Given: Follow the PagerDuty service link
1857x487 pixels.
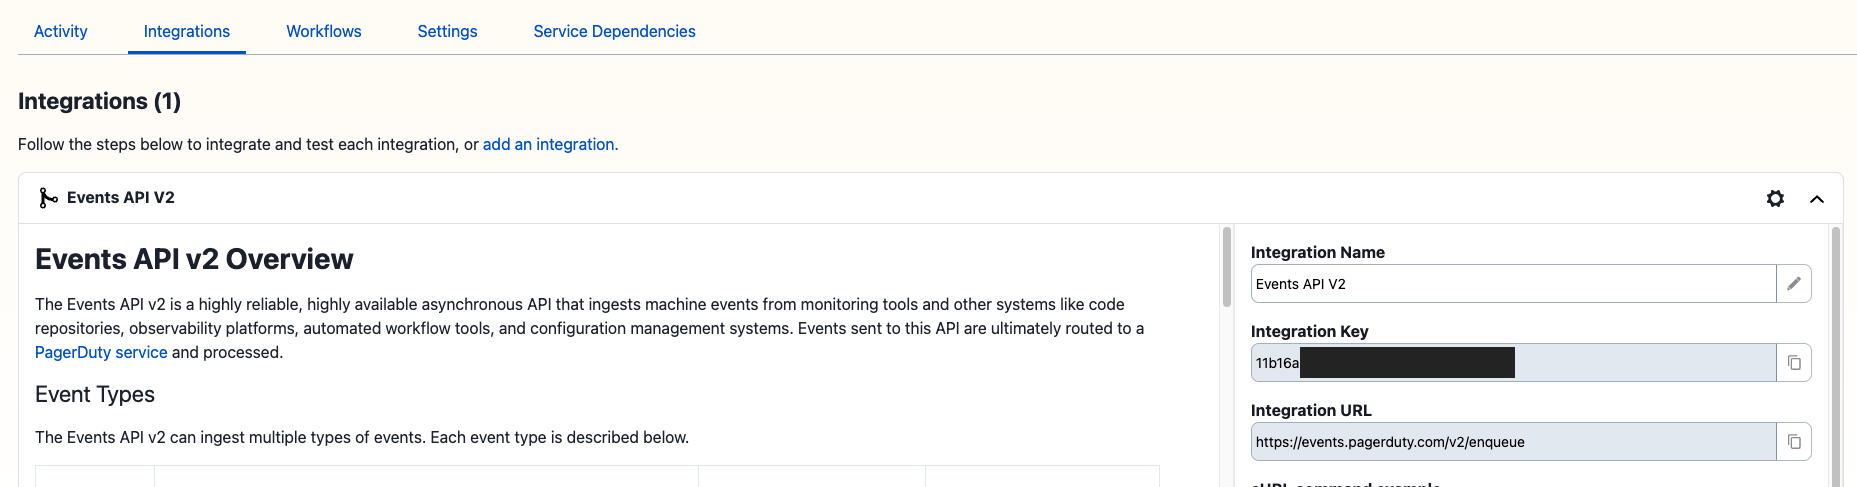Looking at the screenshot, I should point(101,352).
